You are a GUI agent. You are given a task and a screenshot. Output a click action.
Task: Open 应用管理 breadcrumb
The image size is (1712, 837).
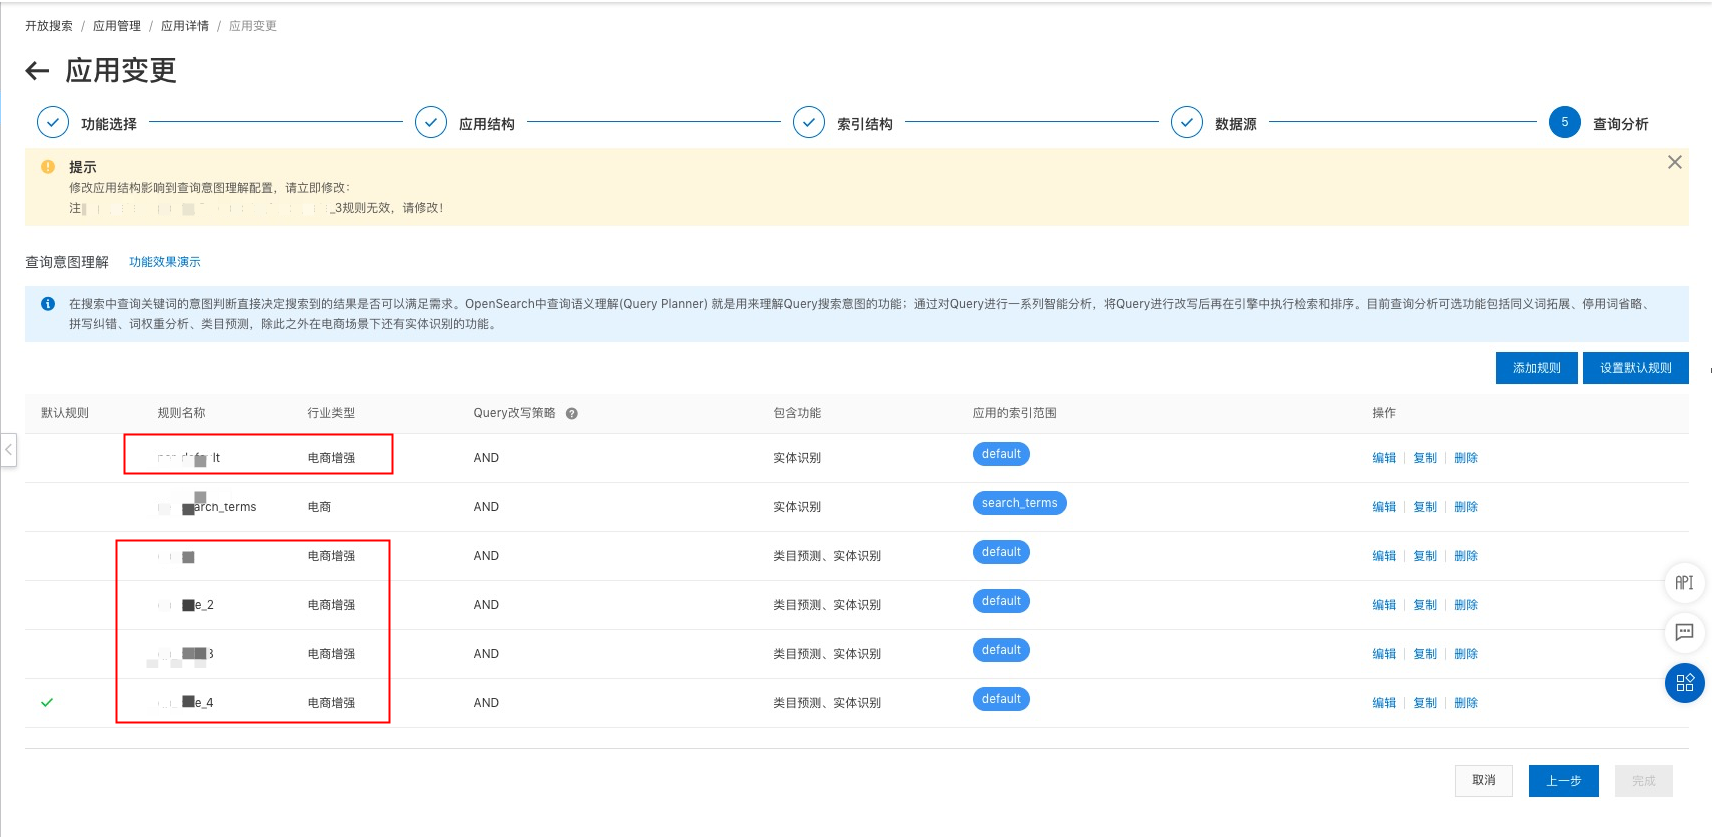coord(117,26)
